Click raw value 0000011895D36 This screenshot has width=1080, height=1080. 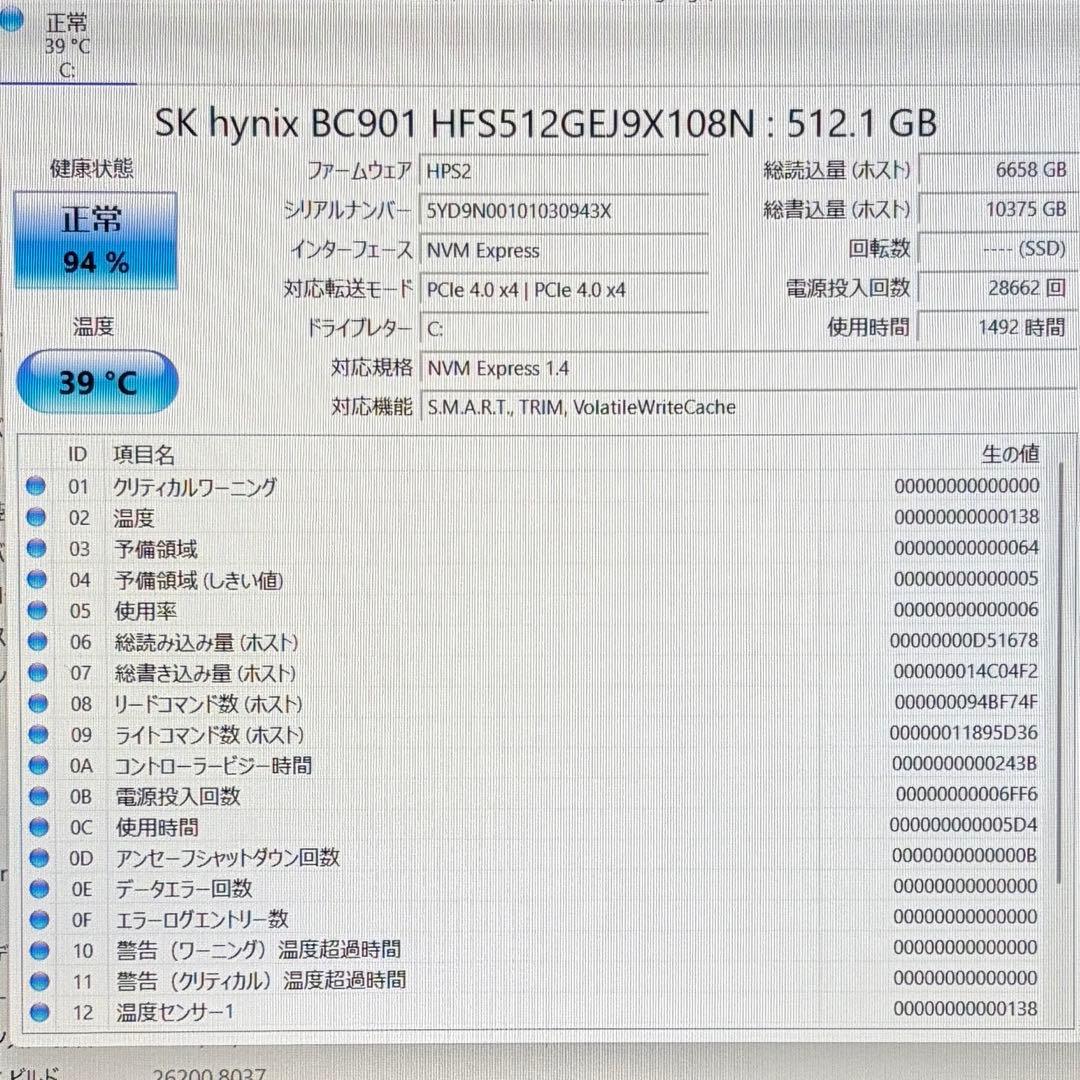[x=964, y=733]
